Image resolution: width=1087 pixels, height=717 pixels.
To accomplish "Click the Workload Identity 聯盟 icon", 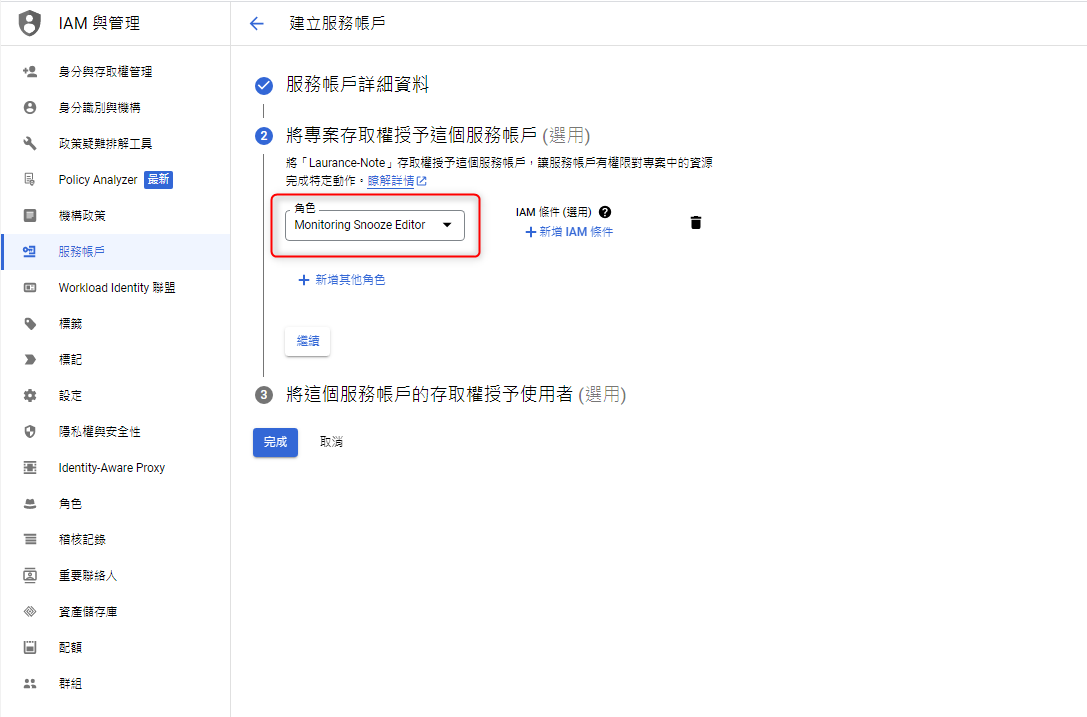I will [30, 288].
